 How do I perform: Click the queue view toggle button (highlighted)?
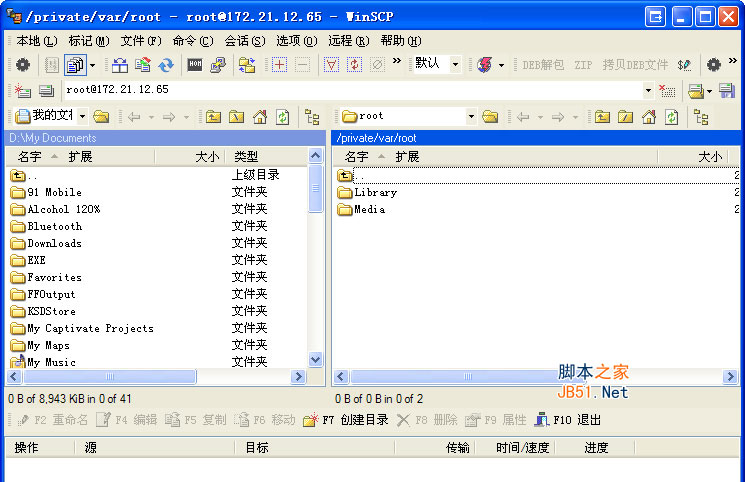(75, 65)
